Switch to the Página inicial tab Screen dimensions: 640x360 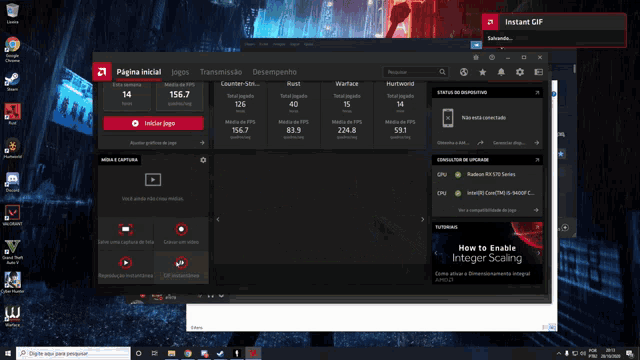(x=139, y=72)
